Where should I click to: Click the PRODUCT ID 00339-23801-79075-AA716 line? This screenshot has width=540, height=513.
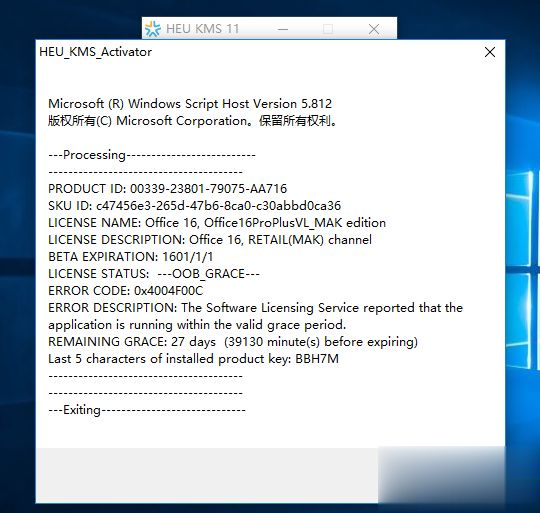tap(167, 189)
